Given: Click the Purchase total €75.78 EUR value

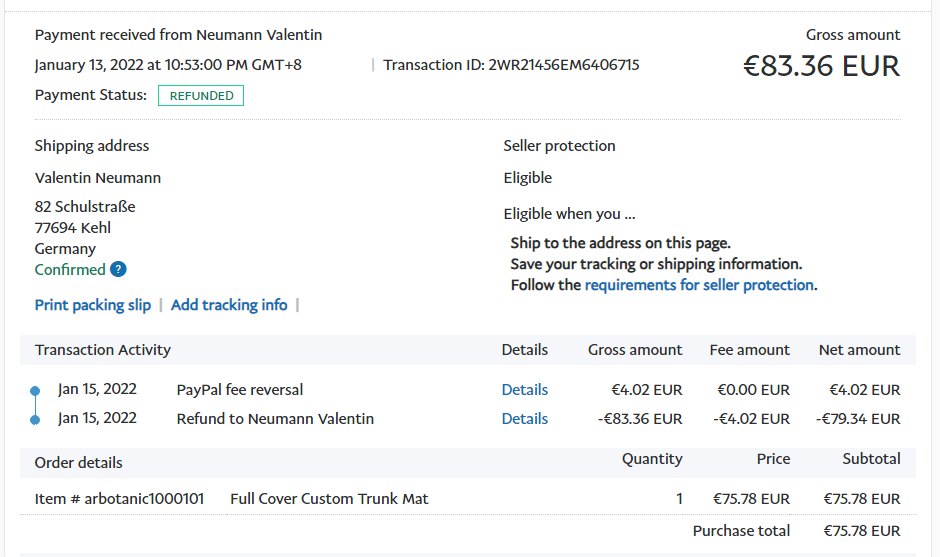Looking at the screenshot, I should [861, 531].
